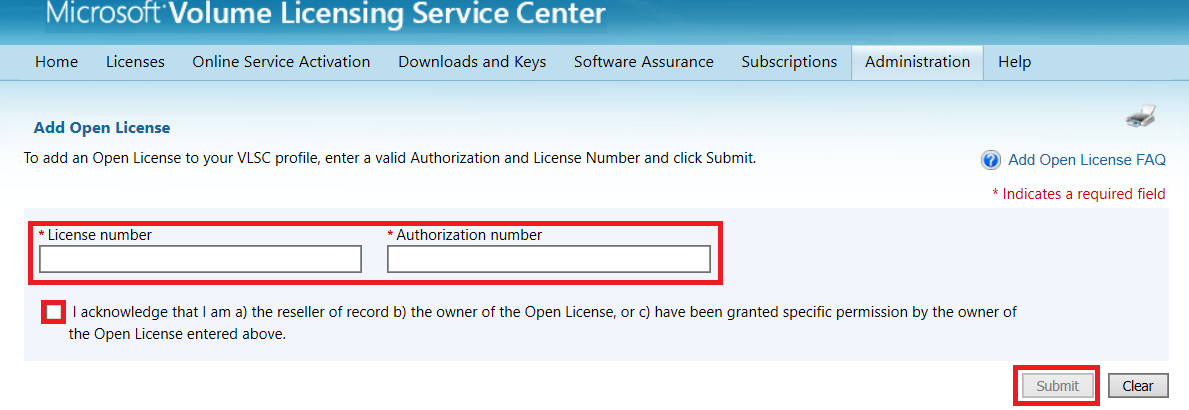Open the Add Open License FAQ link
The width and height of the screenshot is (1189, 410).
coord(1087,160)
